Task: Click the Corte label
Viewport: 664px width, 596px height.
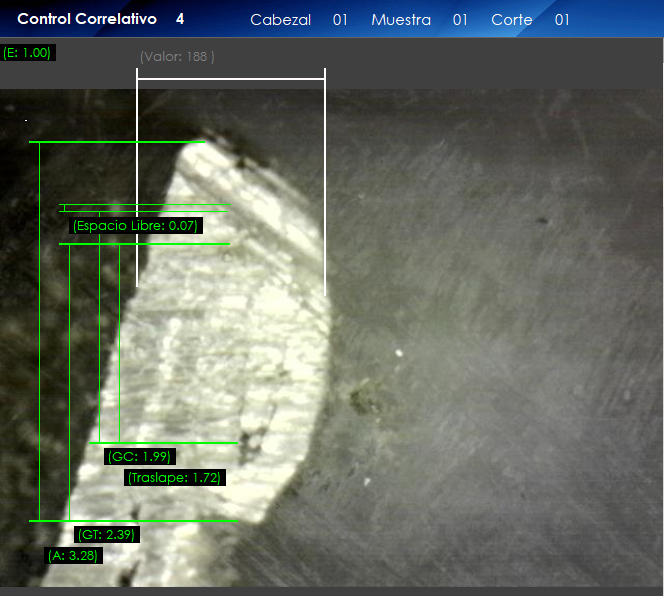Action: (x=511, y=20)
